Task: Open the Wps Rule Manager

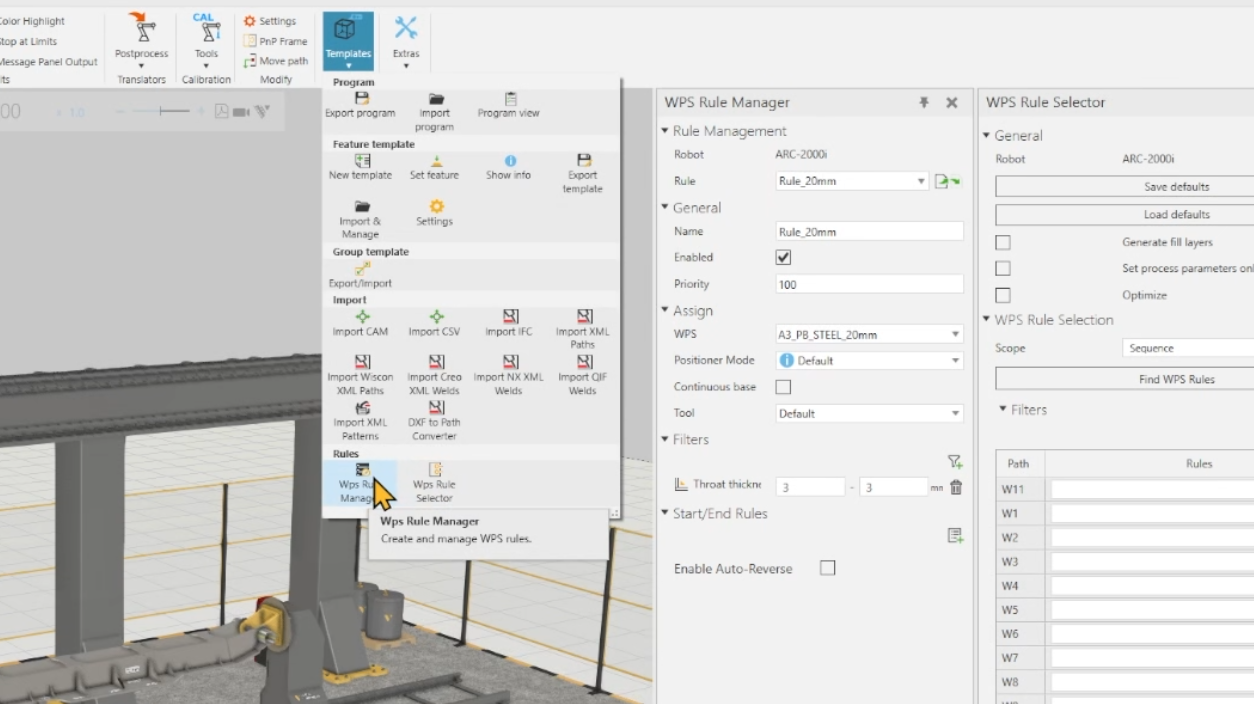Action: [x=360, y=482]
